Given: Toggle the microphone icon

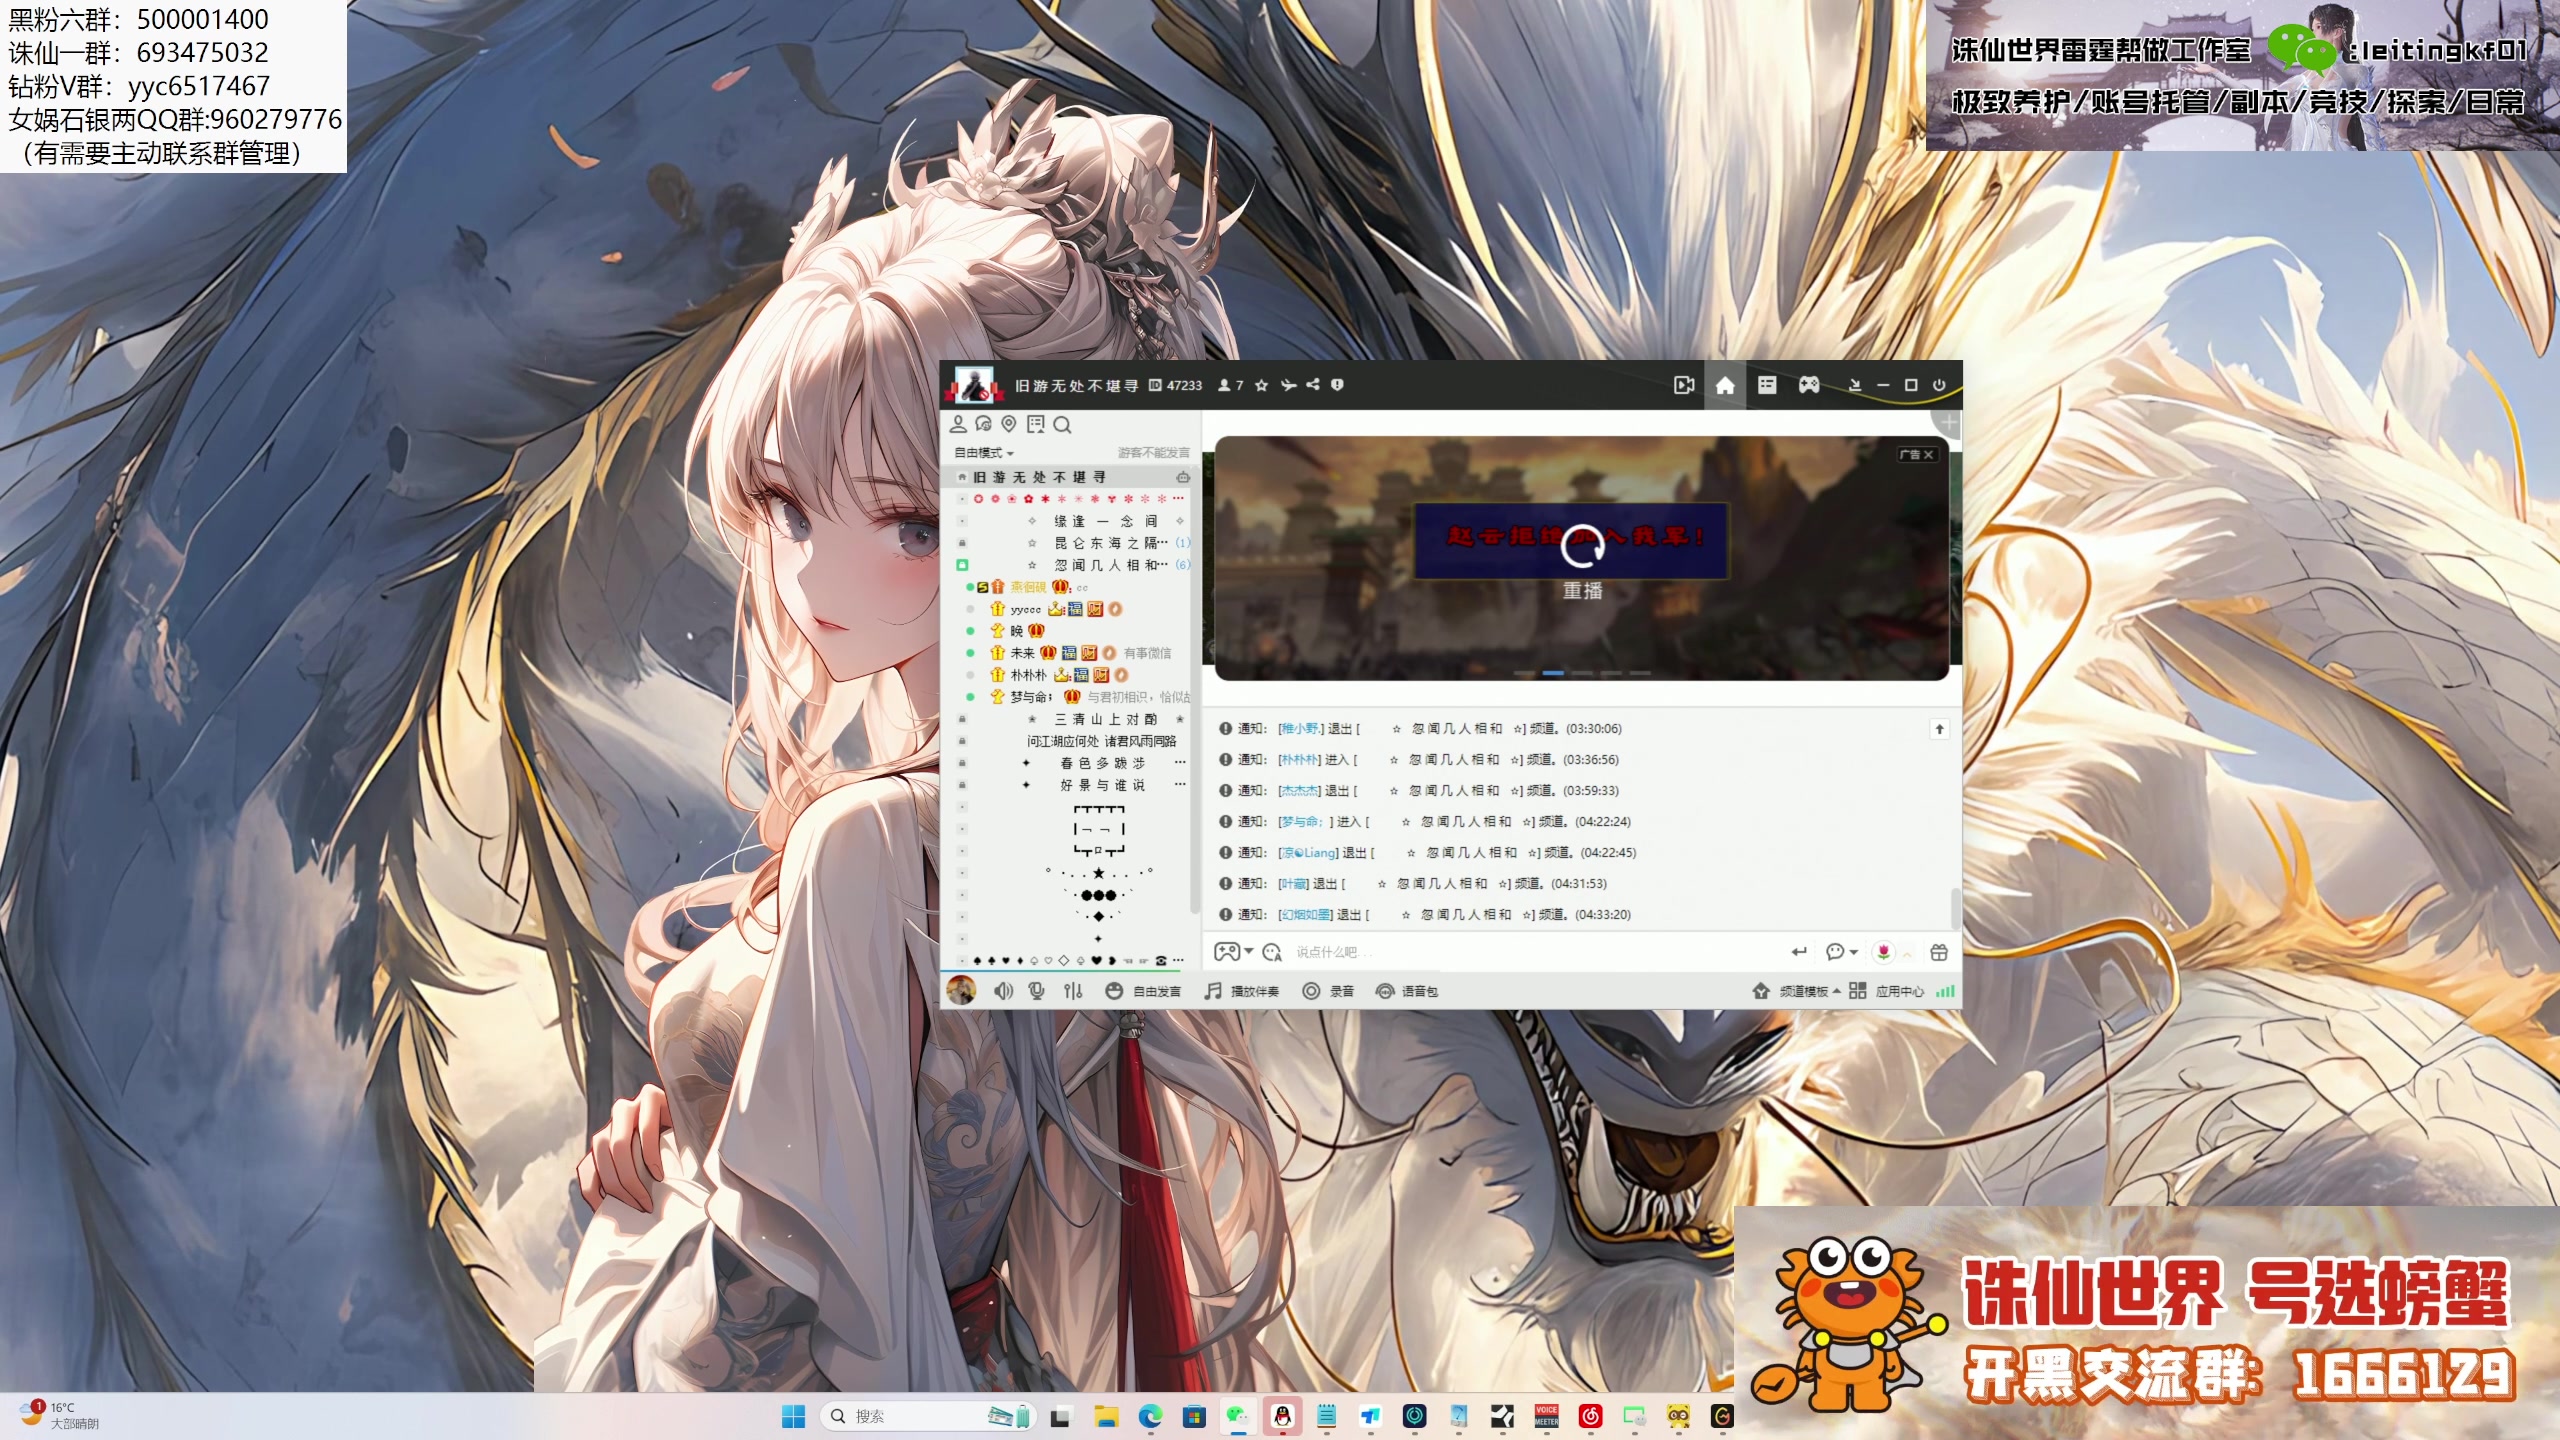Looking at the screenshot, I should click(x=1037, y=991).
